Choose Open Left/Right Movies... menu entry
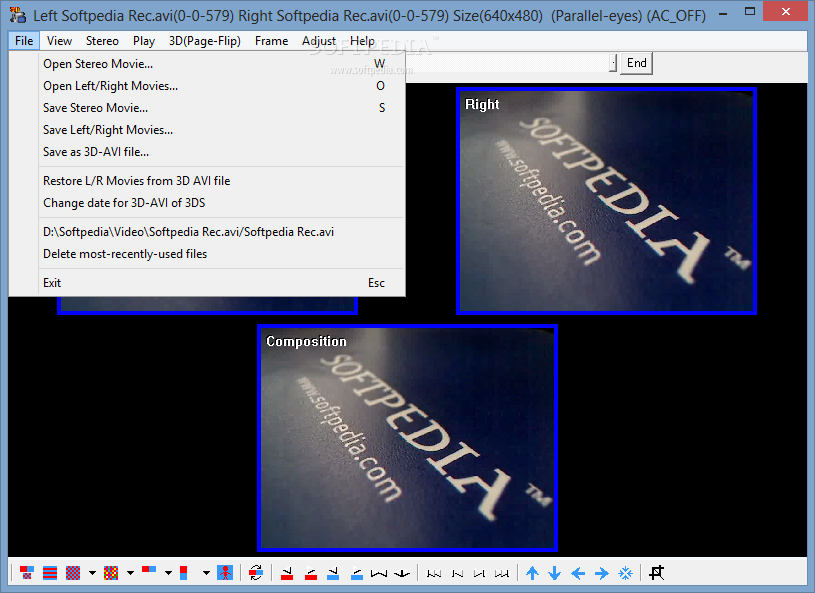Screen dimensions: 815x593 [x=207, y=86]
